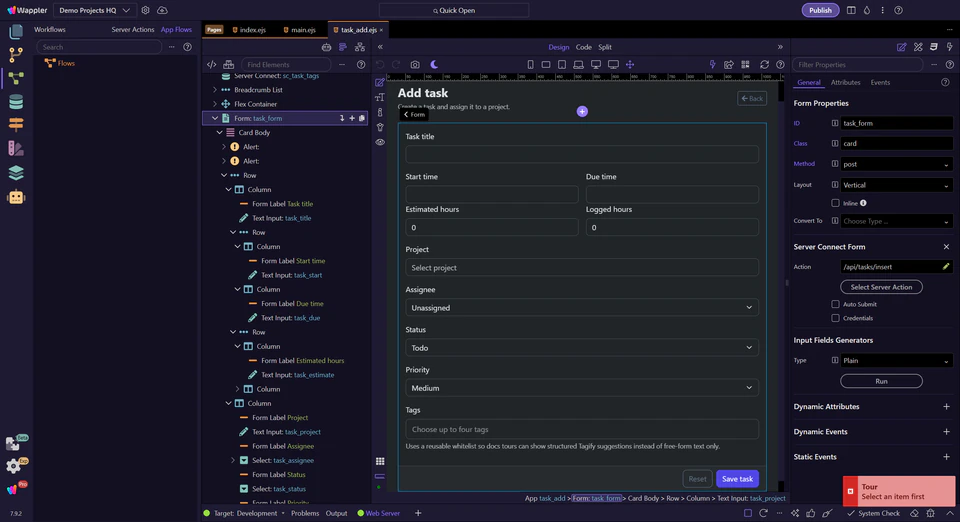Click the lightning bolt icon in design toolbar
The width and height of the screenshot is (960, 522).
point(712,64)
